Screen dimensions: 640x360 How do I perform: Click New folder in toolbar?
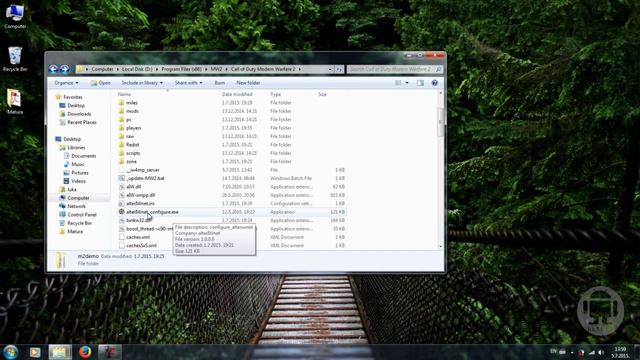coord(248,83)
